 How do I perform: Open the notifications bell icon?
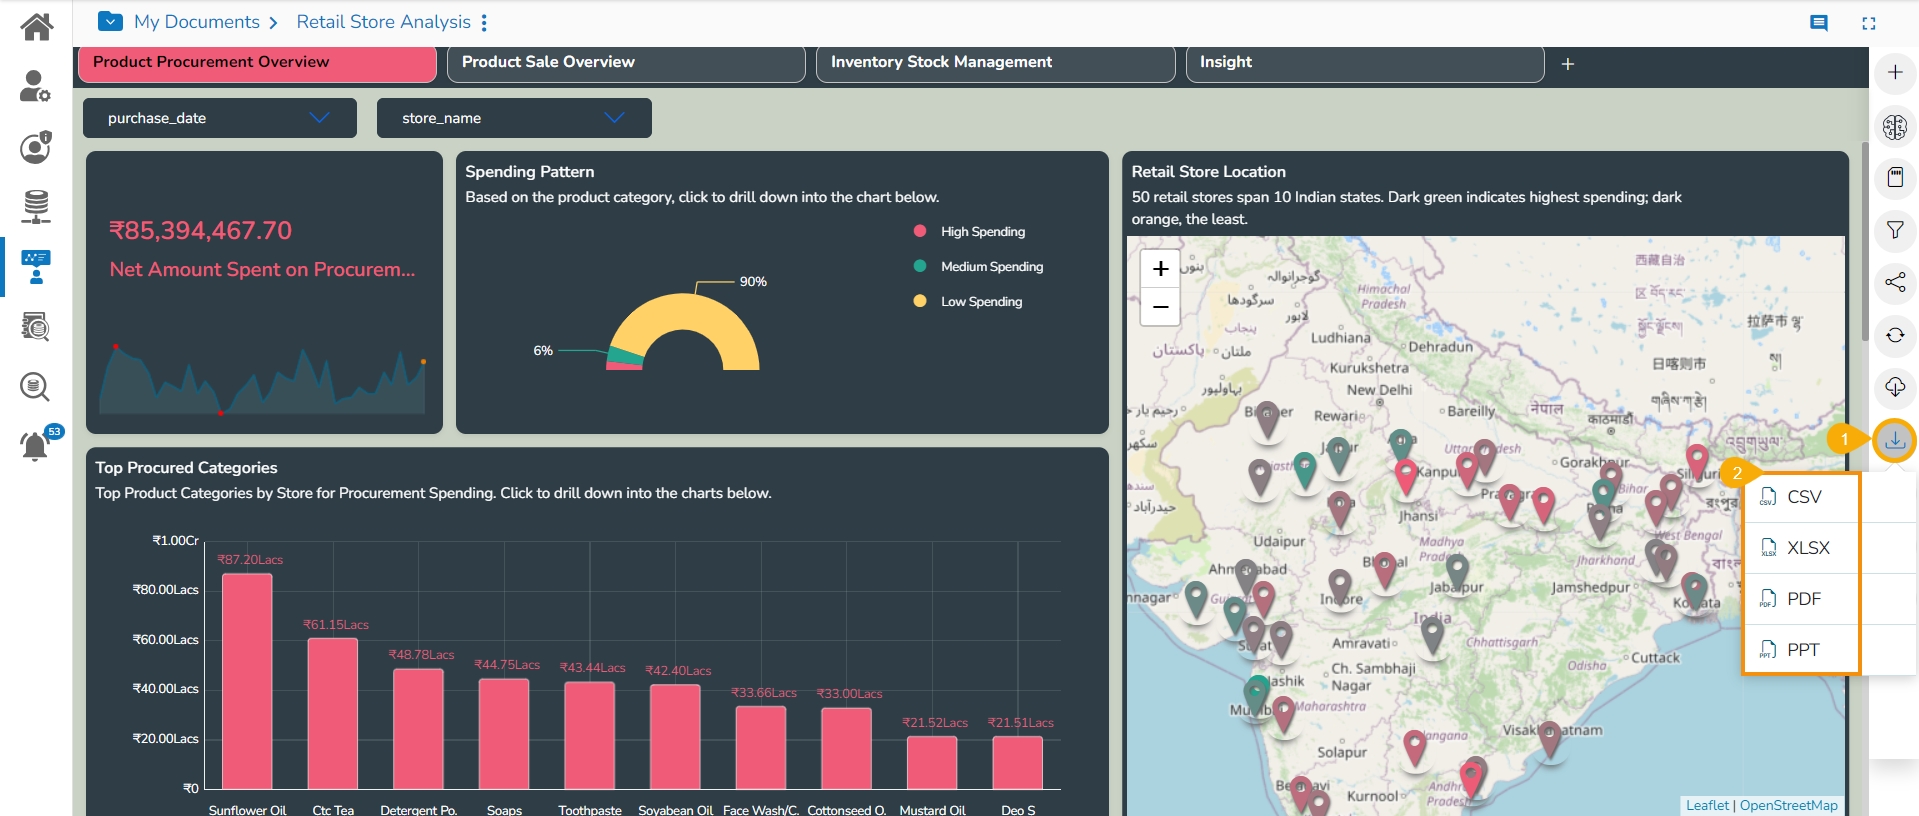[35, 445]
